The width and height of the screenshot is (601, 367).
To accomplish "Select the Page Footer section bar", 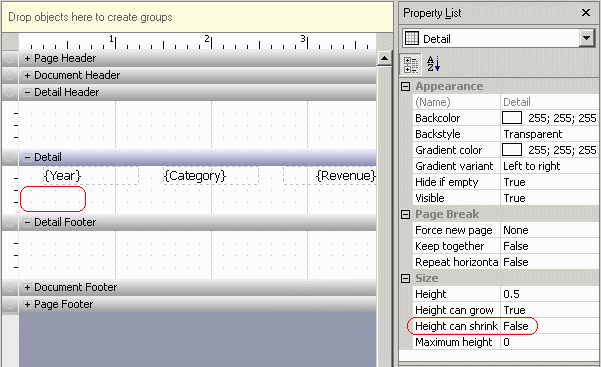I will click(x=197, y=304).
